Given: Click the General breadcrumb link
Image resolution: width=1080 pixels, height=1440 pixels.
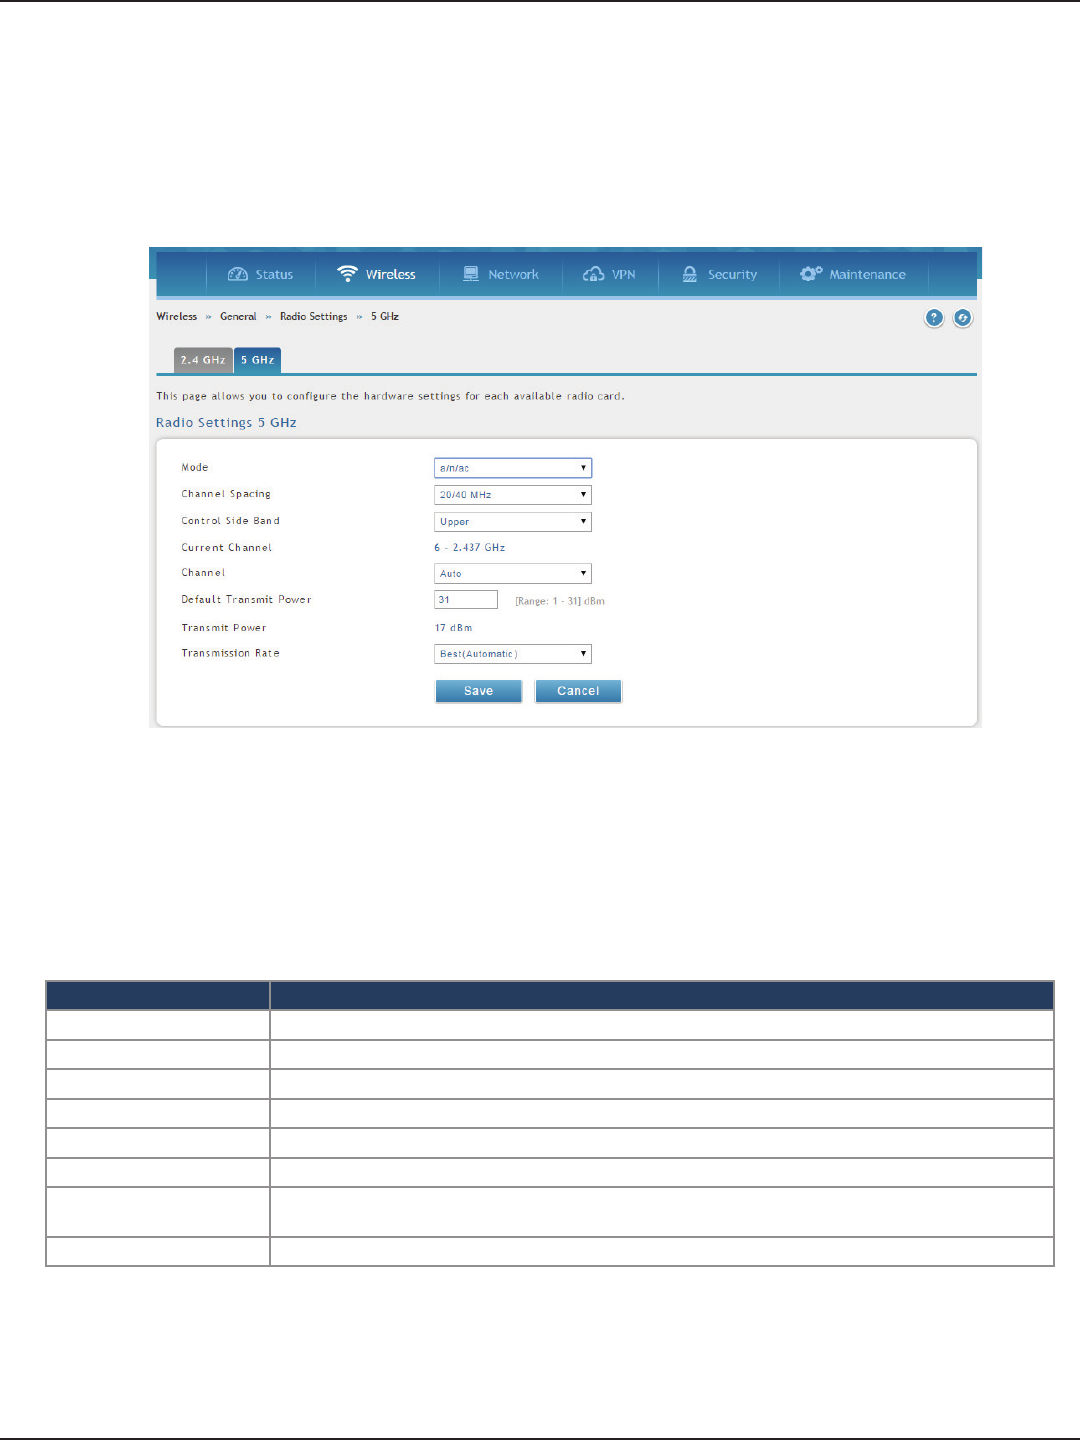Looking at the screenshot, I should (238, 316).
